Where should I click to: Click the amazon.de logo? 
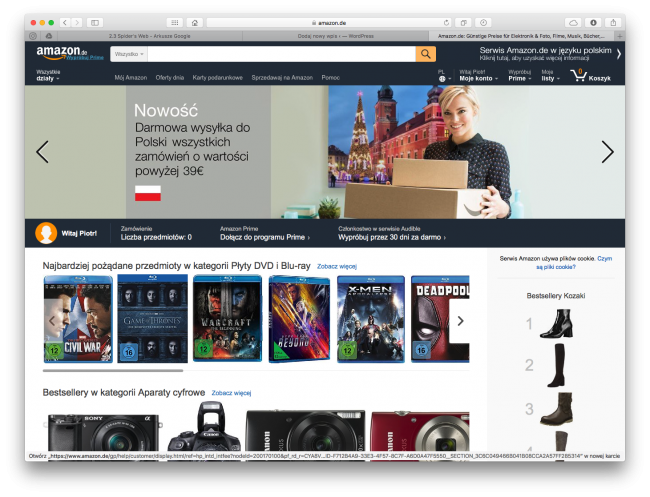coord(62,52)
